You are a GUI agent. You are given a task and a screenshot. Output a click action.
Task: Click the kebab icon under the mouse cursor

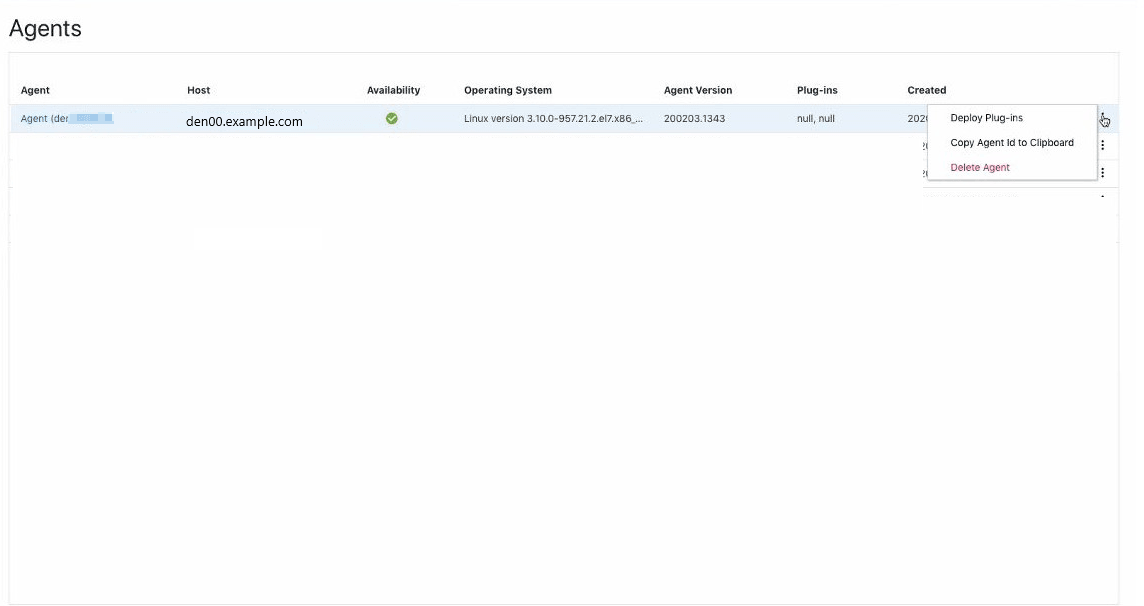coord(1101,117)
